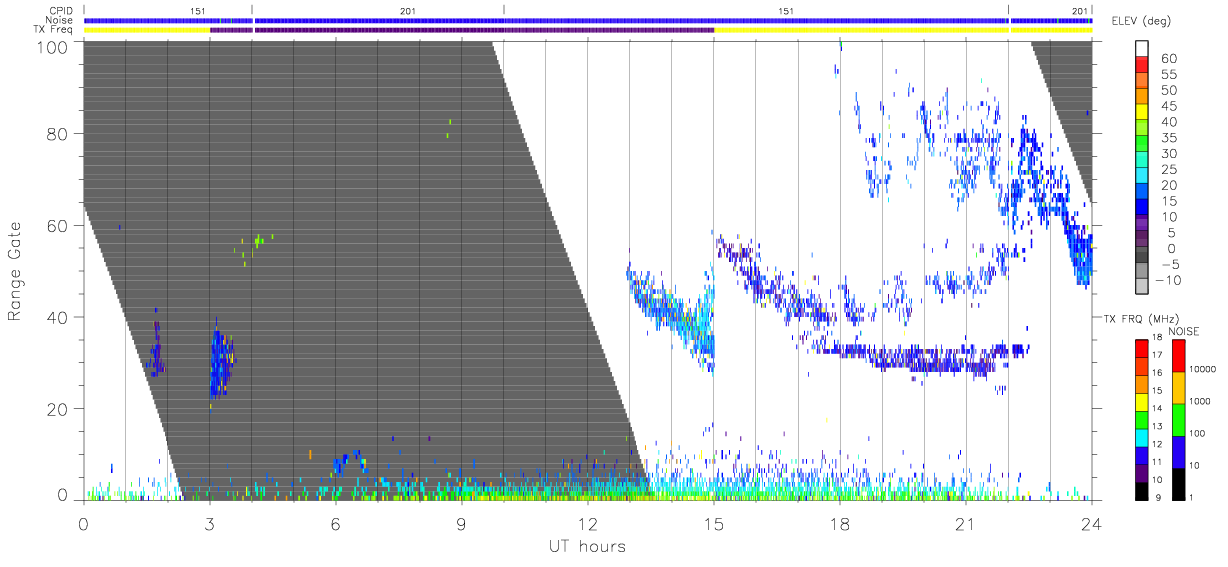The image size is (1228, 567).
Task: Pick the blue 10–100 NOISE swatch
Action: pos(1178,450)
